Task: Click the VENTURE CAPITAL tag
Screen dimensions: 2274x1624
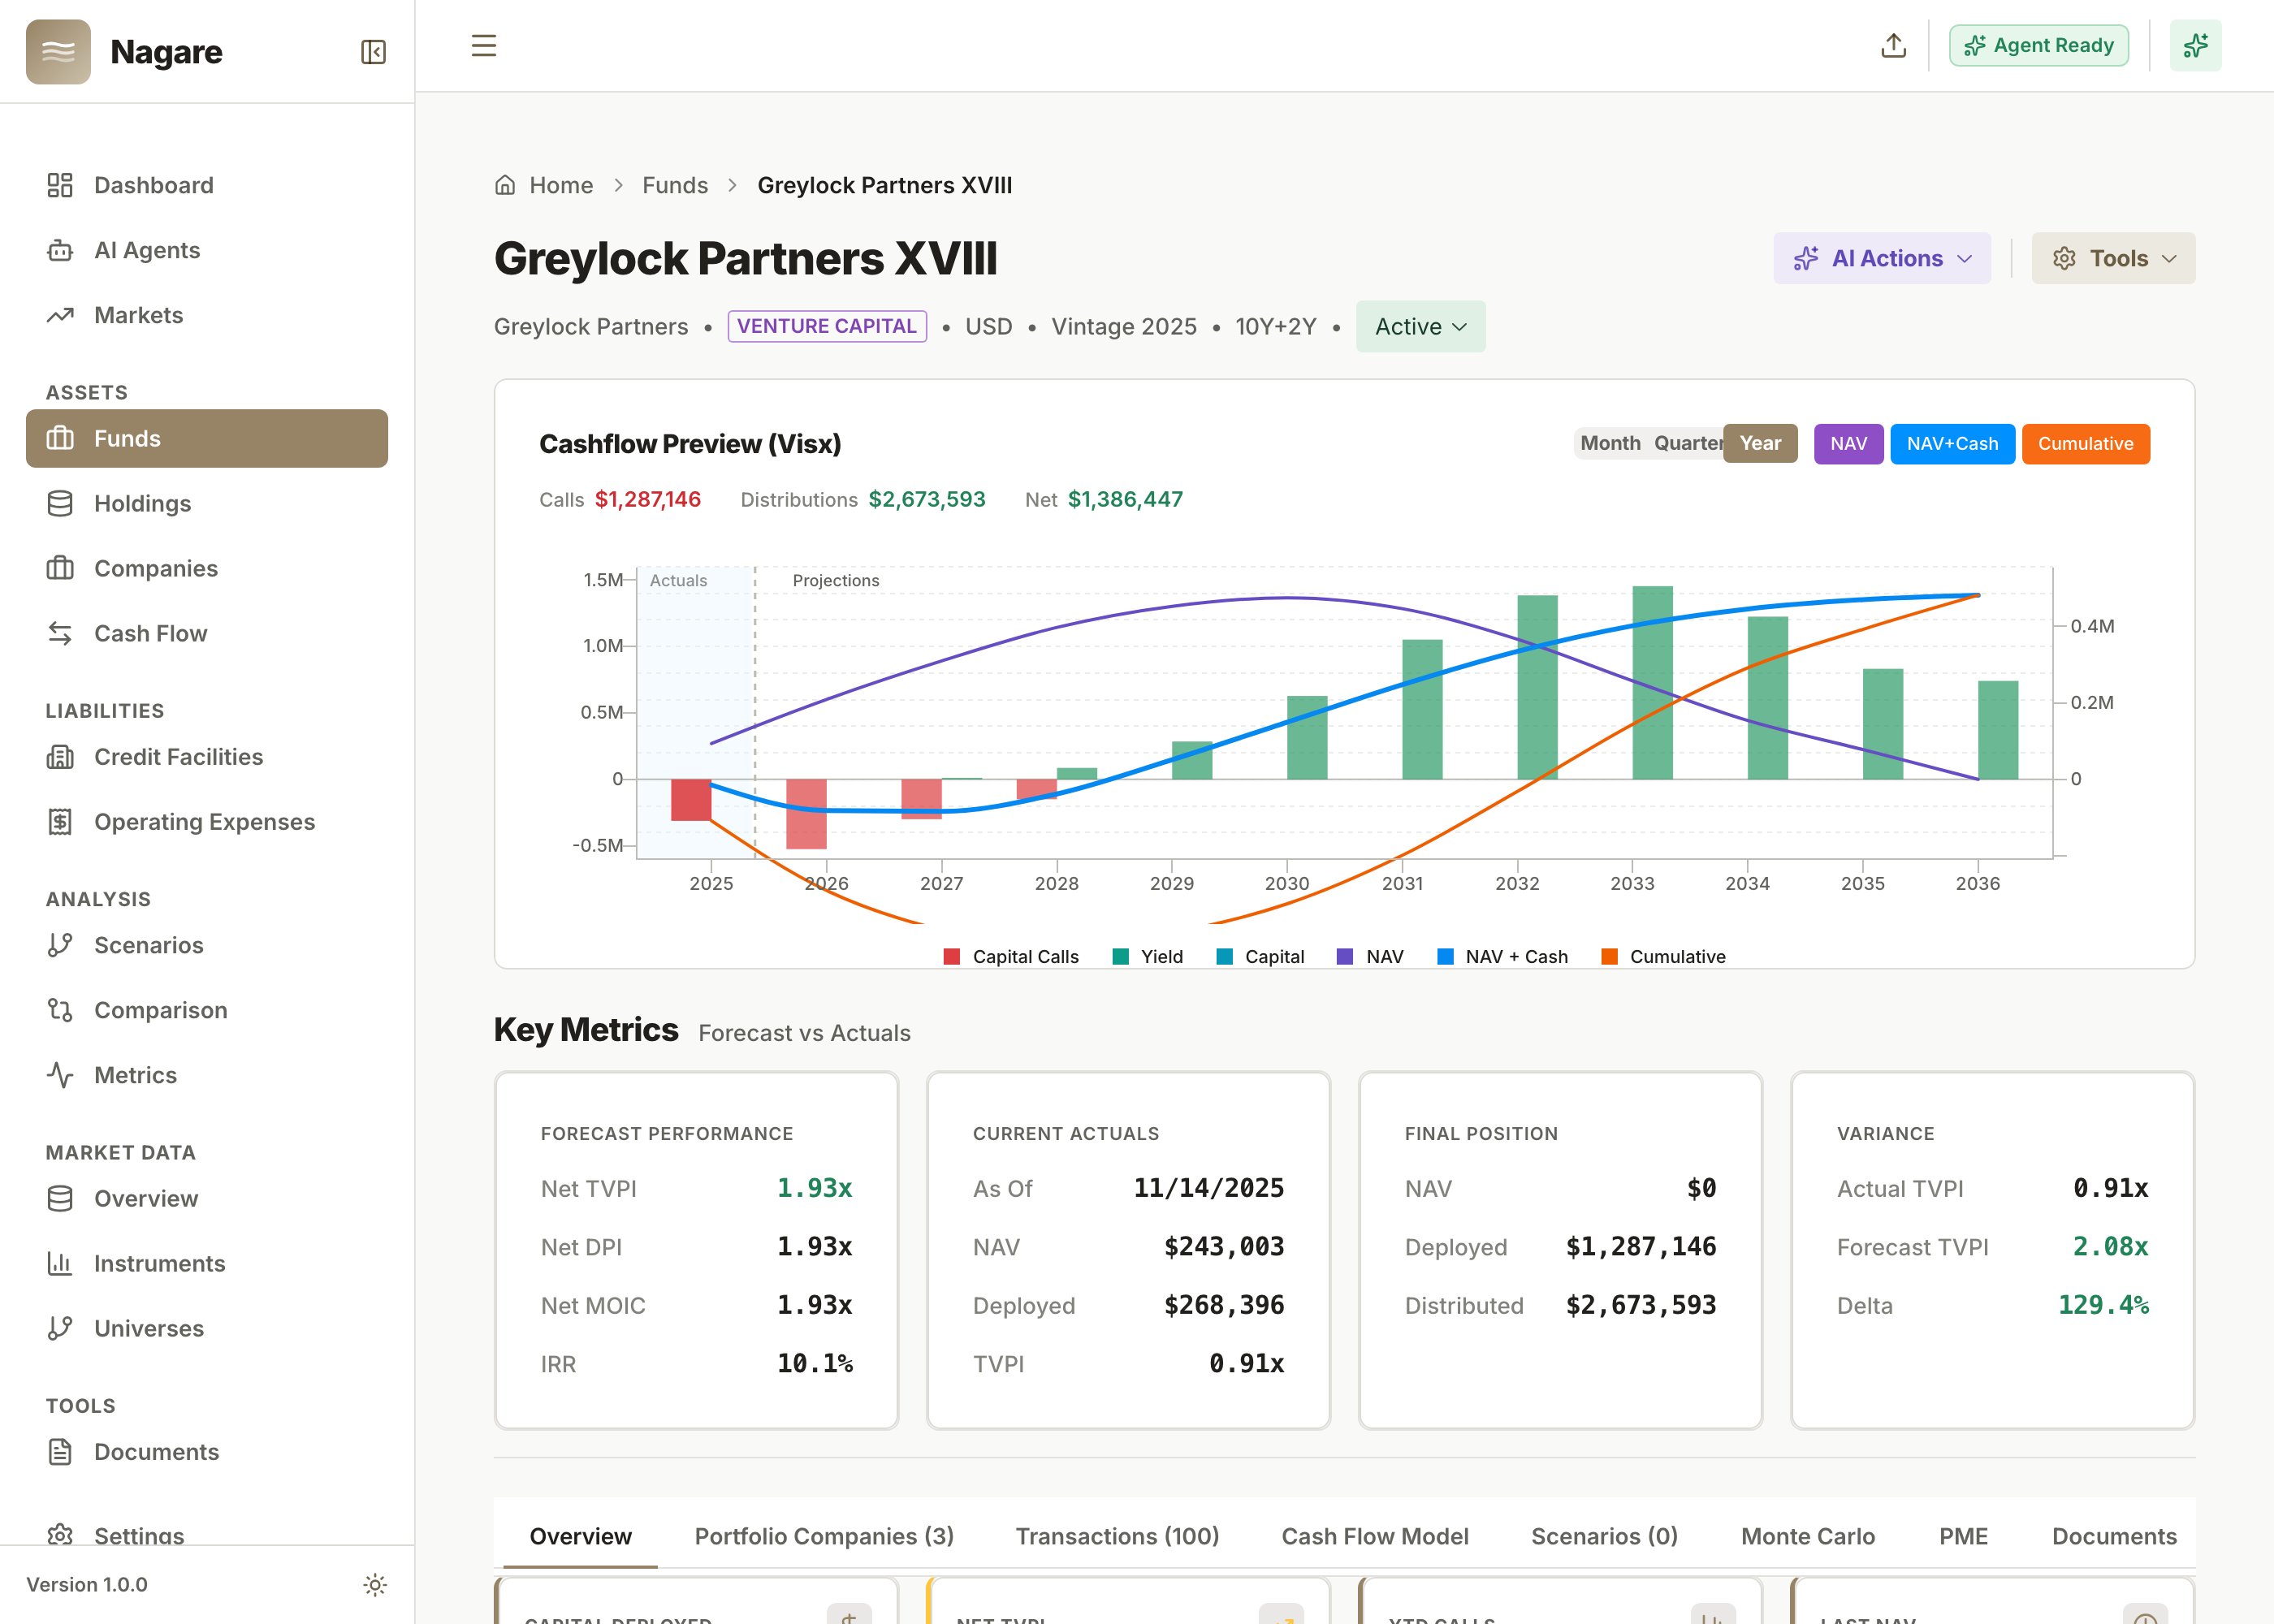Action: [827, 326]
